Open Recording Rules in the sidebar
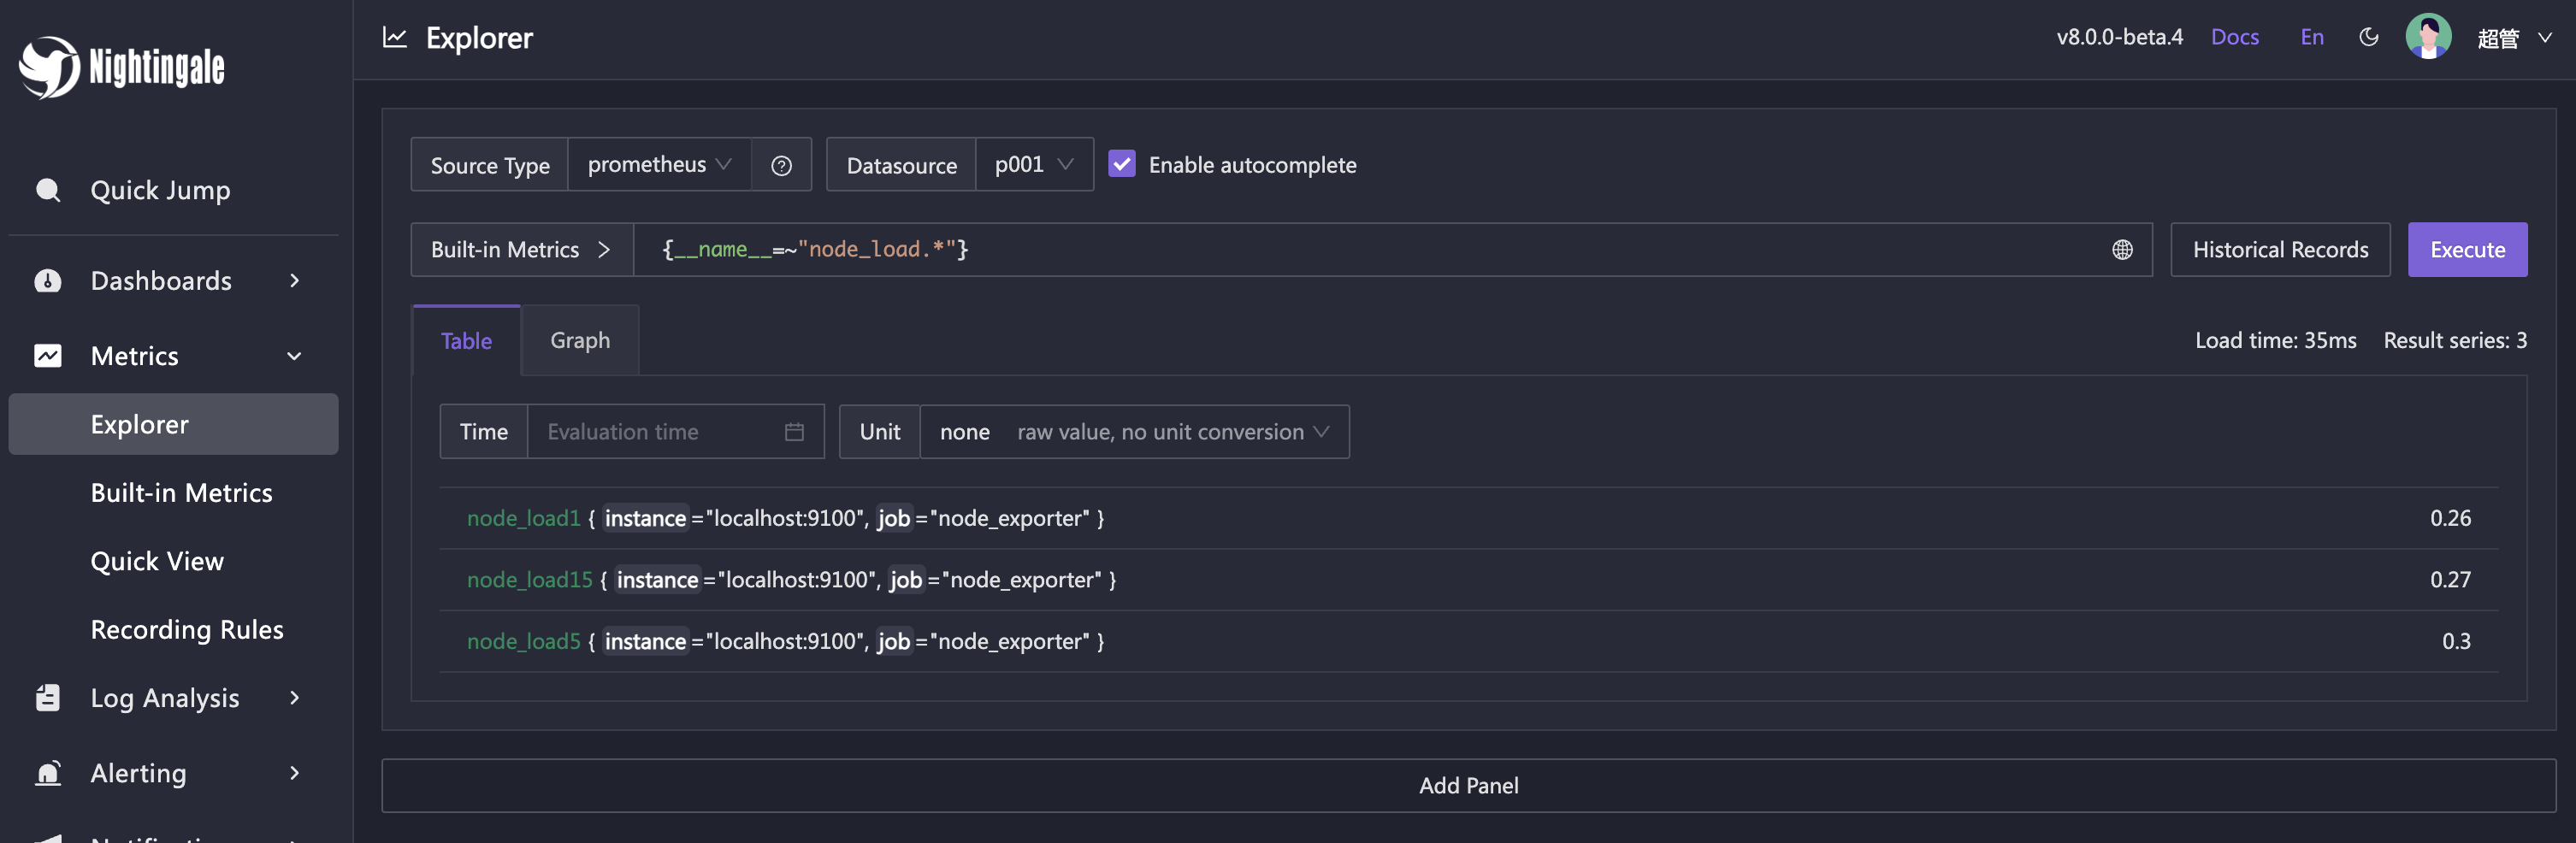 (x=187, y=630)
